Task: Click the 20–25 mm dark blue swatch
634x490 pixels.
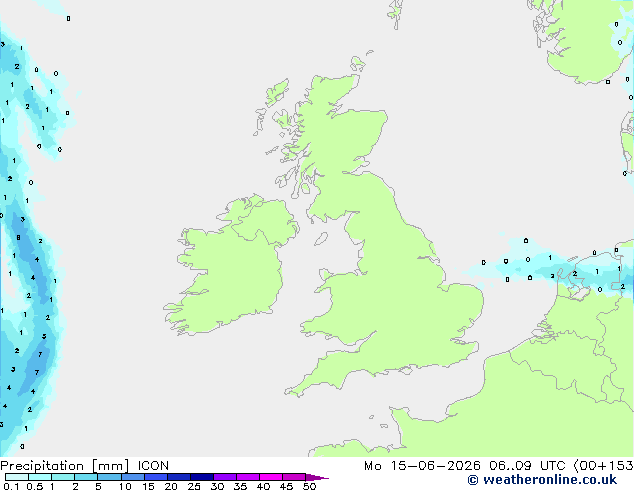Action: (x=179, y=477)
